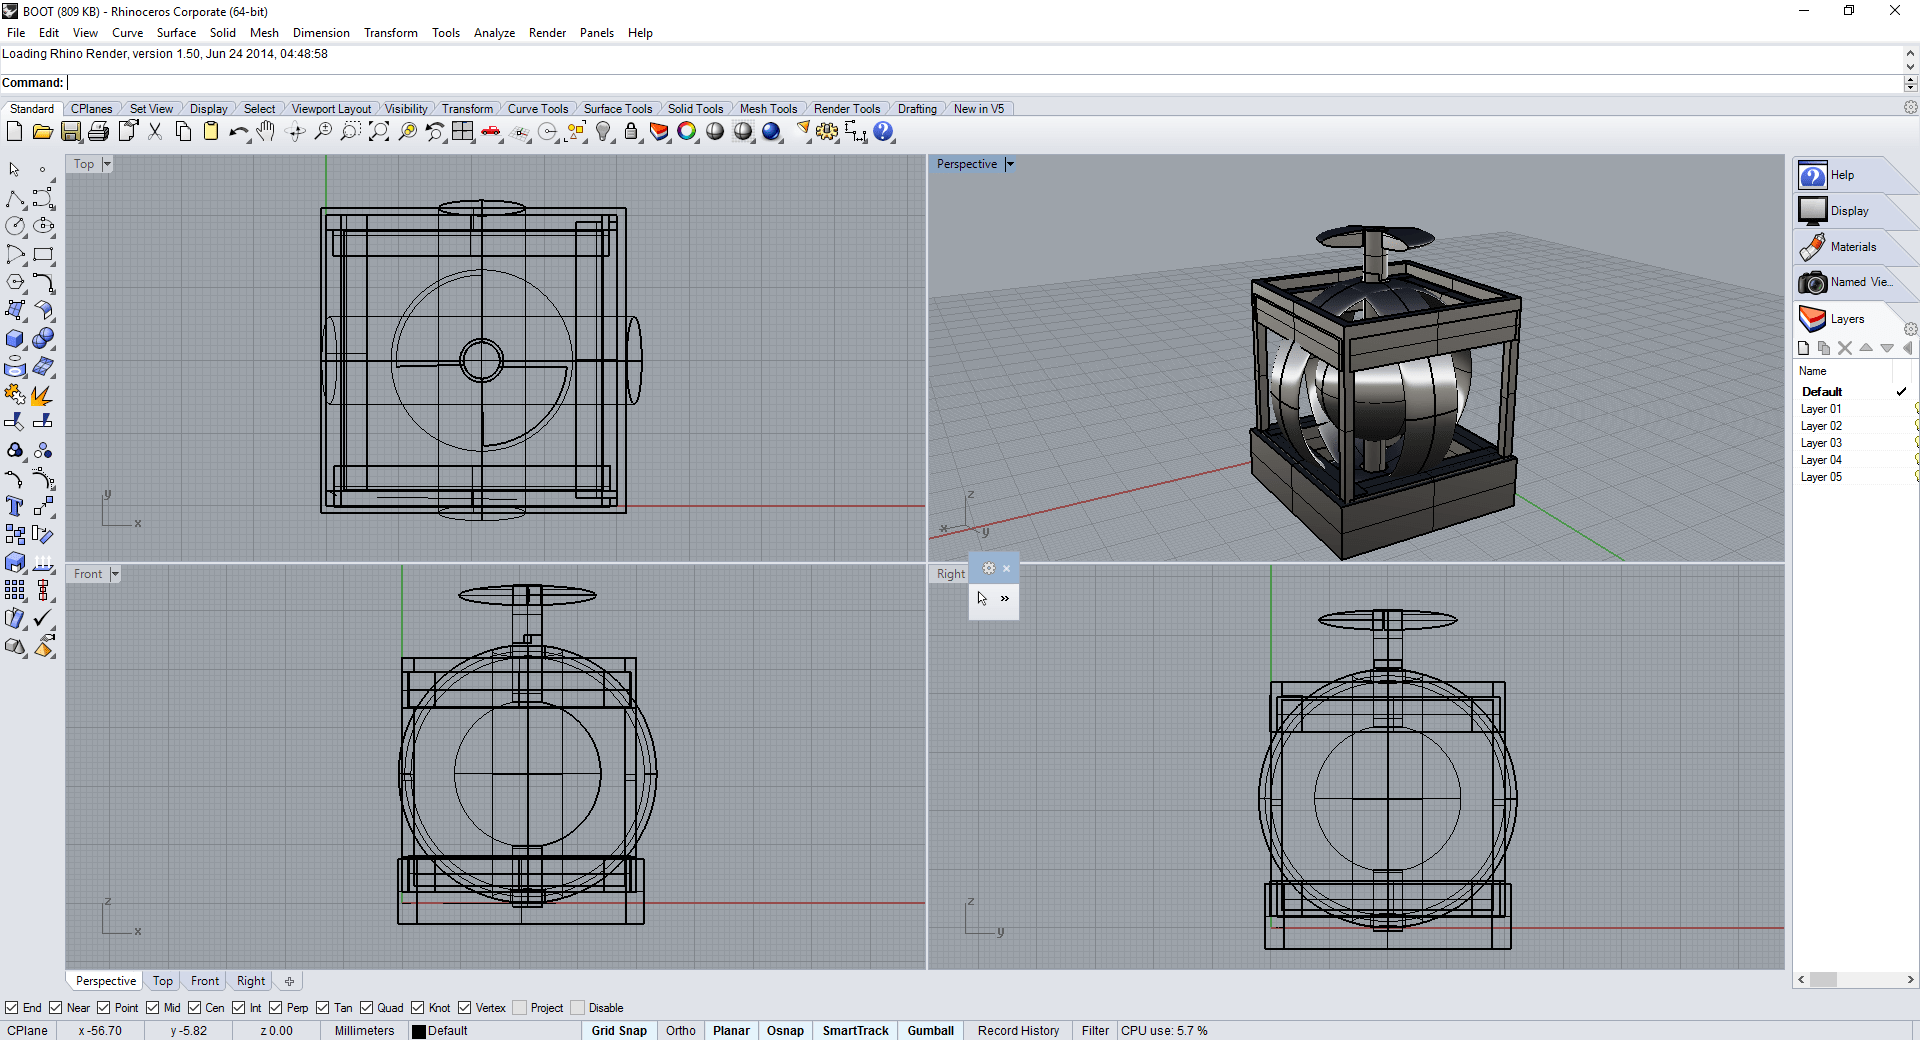Click the new layer icon in Layers panel
The width and height of the screenshot is (1920, 1040).
1803,348
